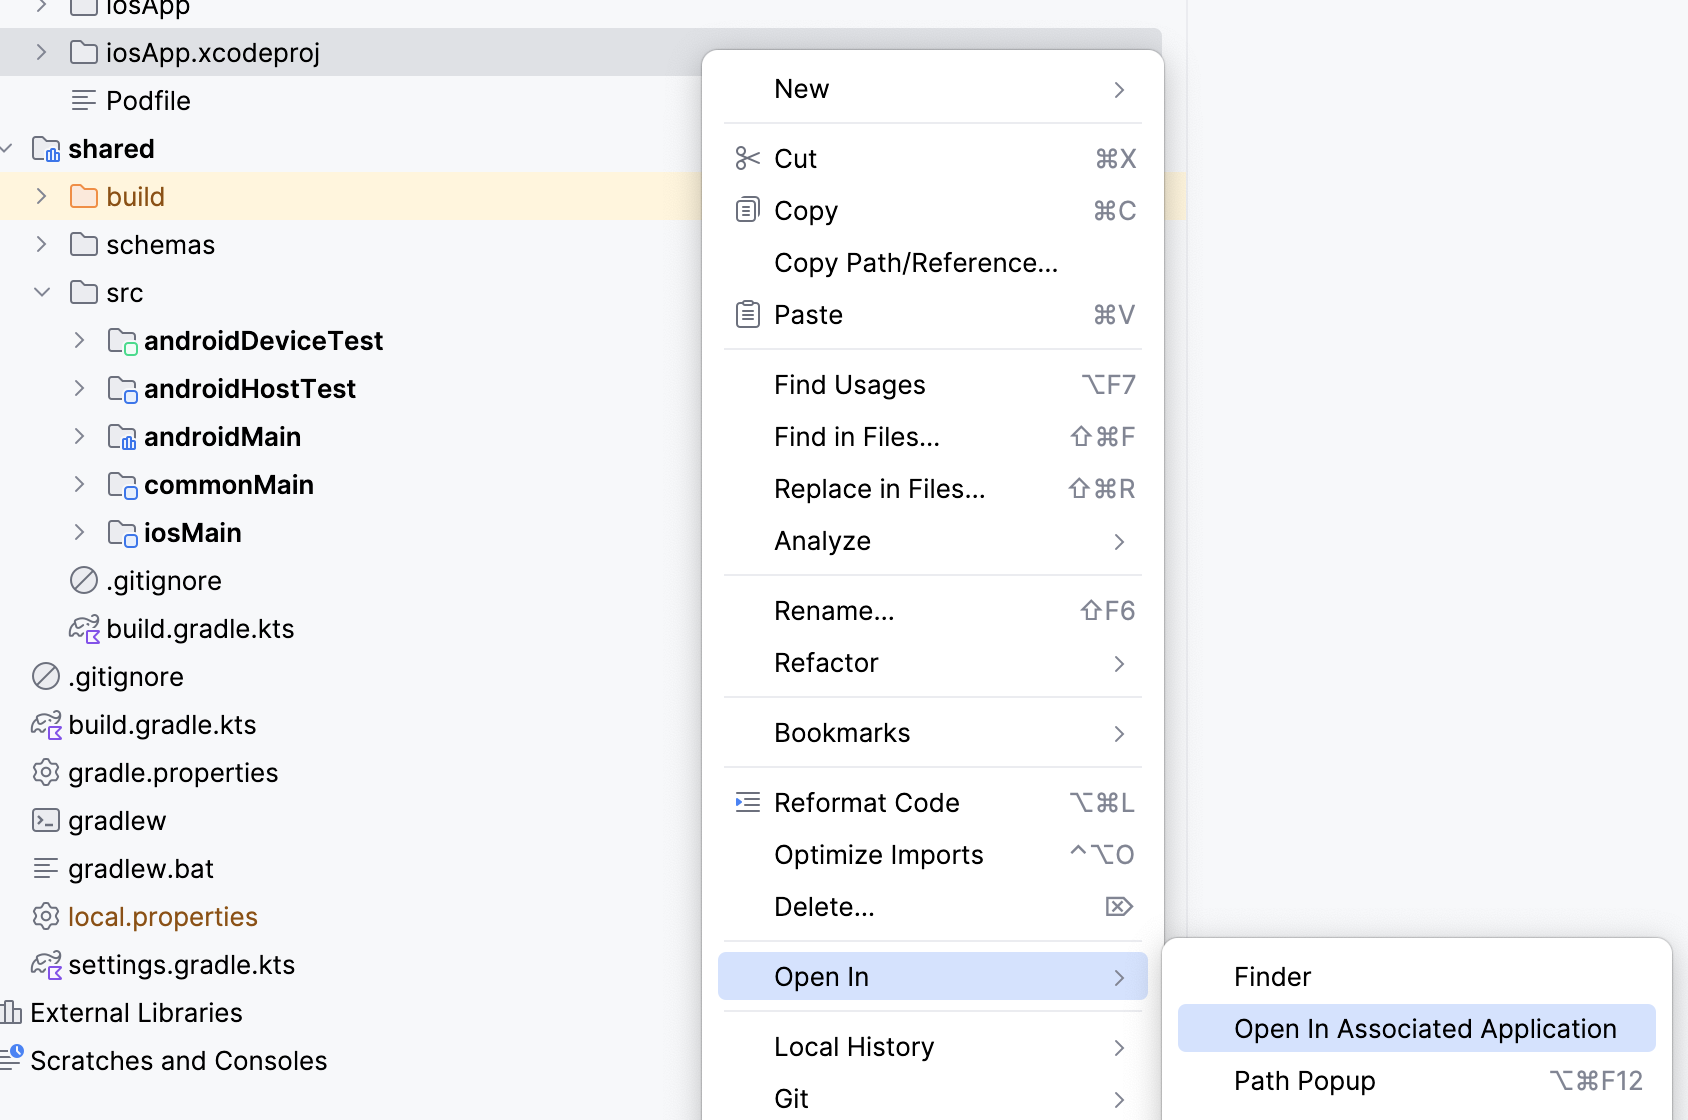Select the Podfile in project tree
This screenshot has height=1120, width=1688.
coord(148,101)
